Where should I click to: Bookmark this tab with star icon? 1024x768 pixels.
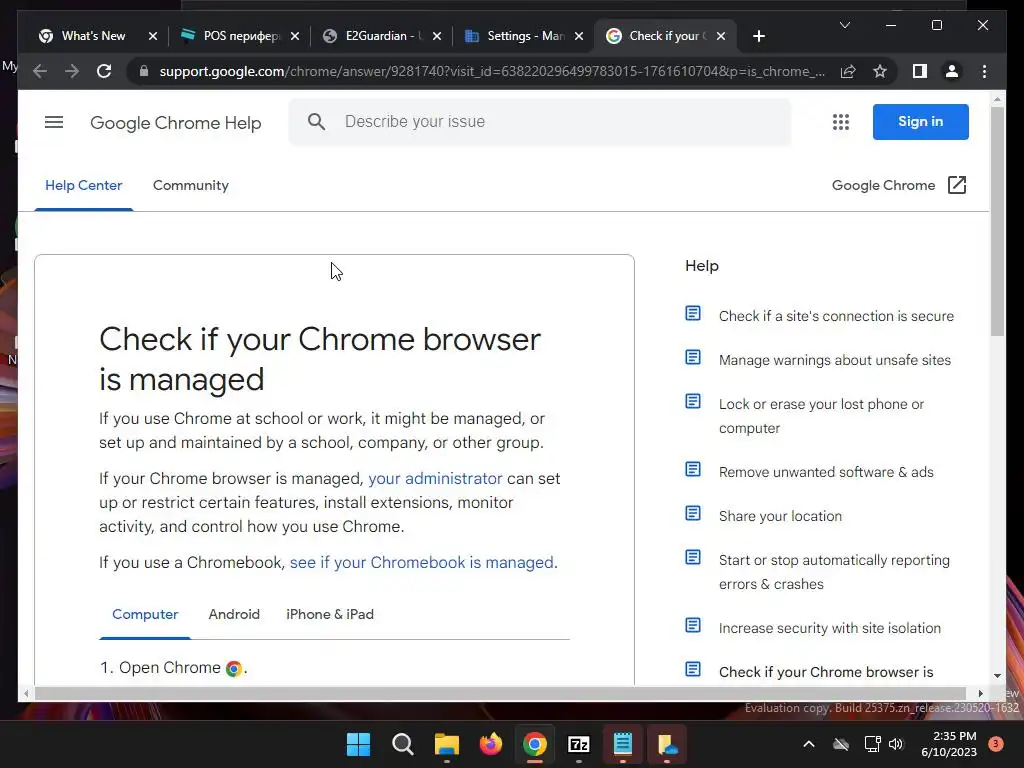tap(880, 71)
